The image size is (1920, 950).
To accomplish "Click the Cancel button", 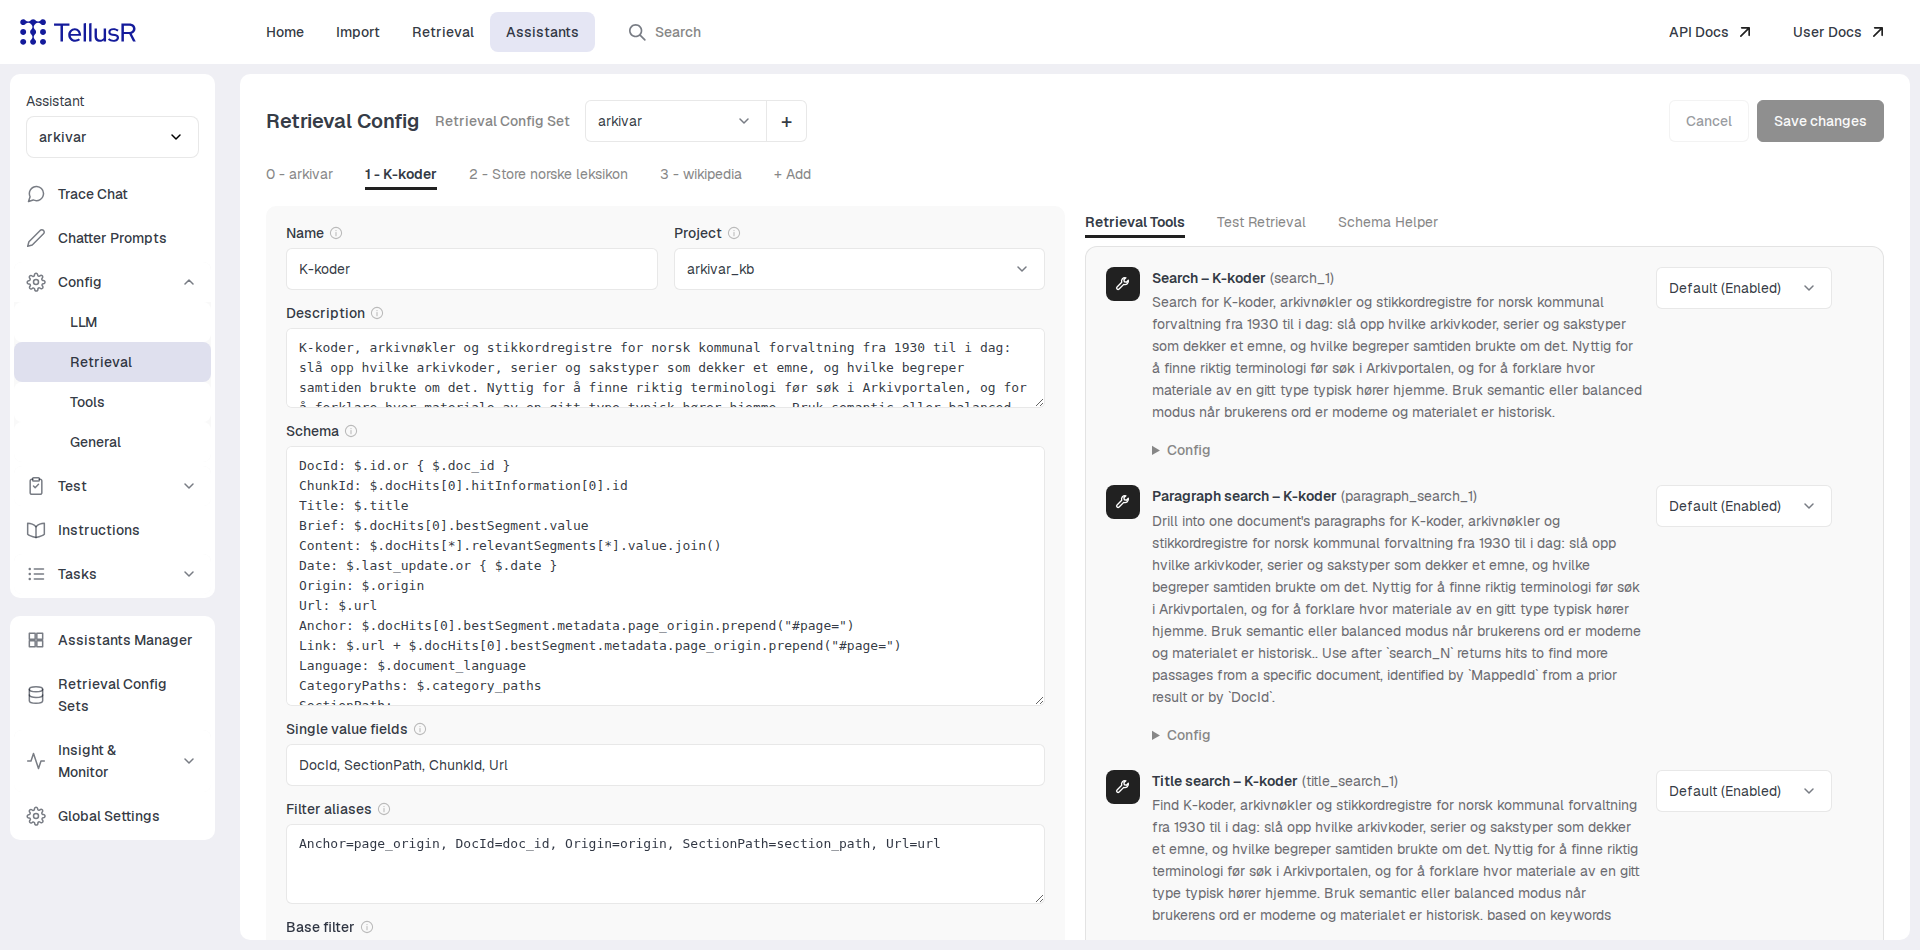I will [x=1709, y=121].
